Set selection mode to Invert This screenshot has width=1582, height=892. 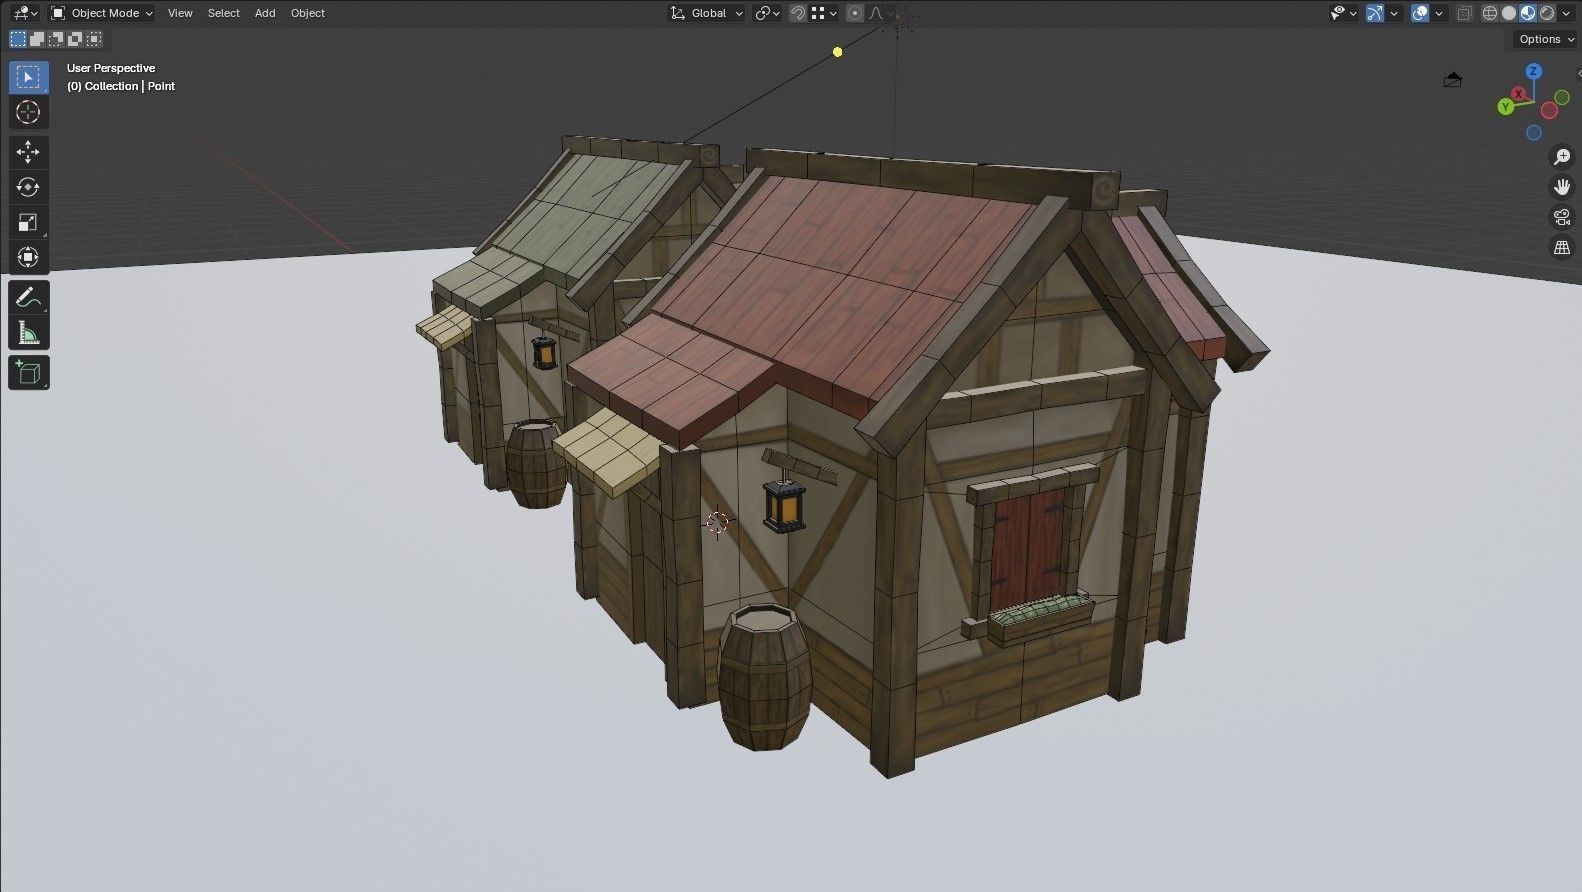point(75,39)
